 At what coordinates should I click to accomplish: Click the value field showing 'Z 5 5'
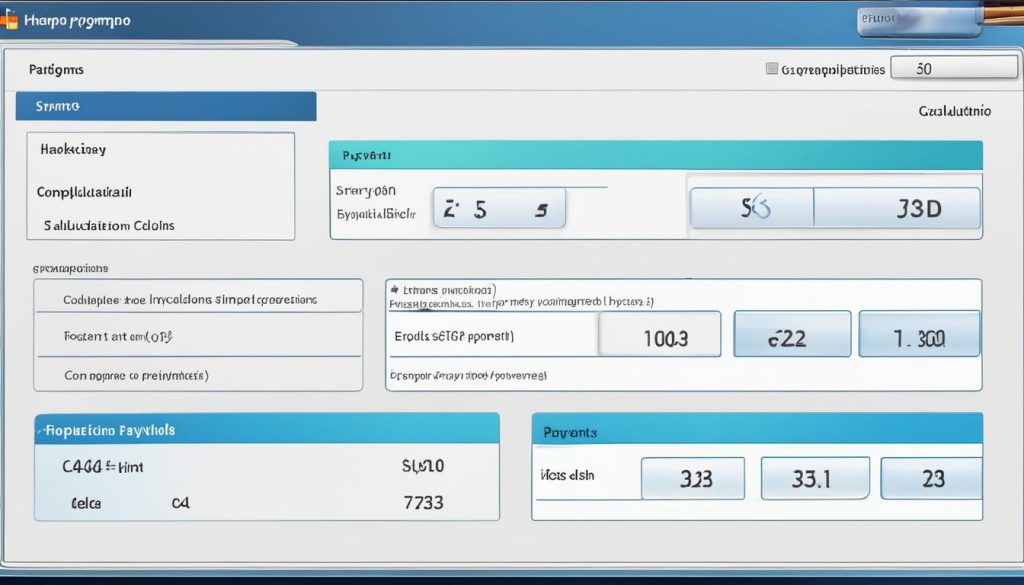(499, 209)
